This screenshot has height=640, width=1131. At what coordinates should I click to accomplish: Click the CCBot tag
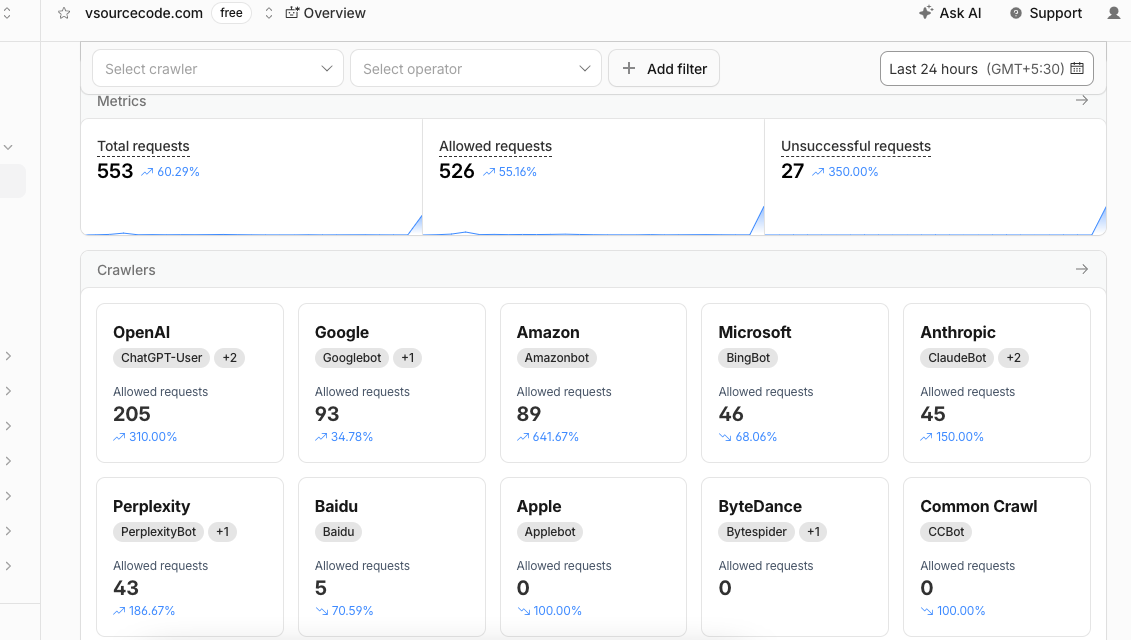(x=946, y=532)
